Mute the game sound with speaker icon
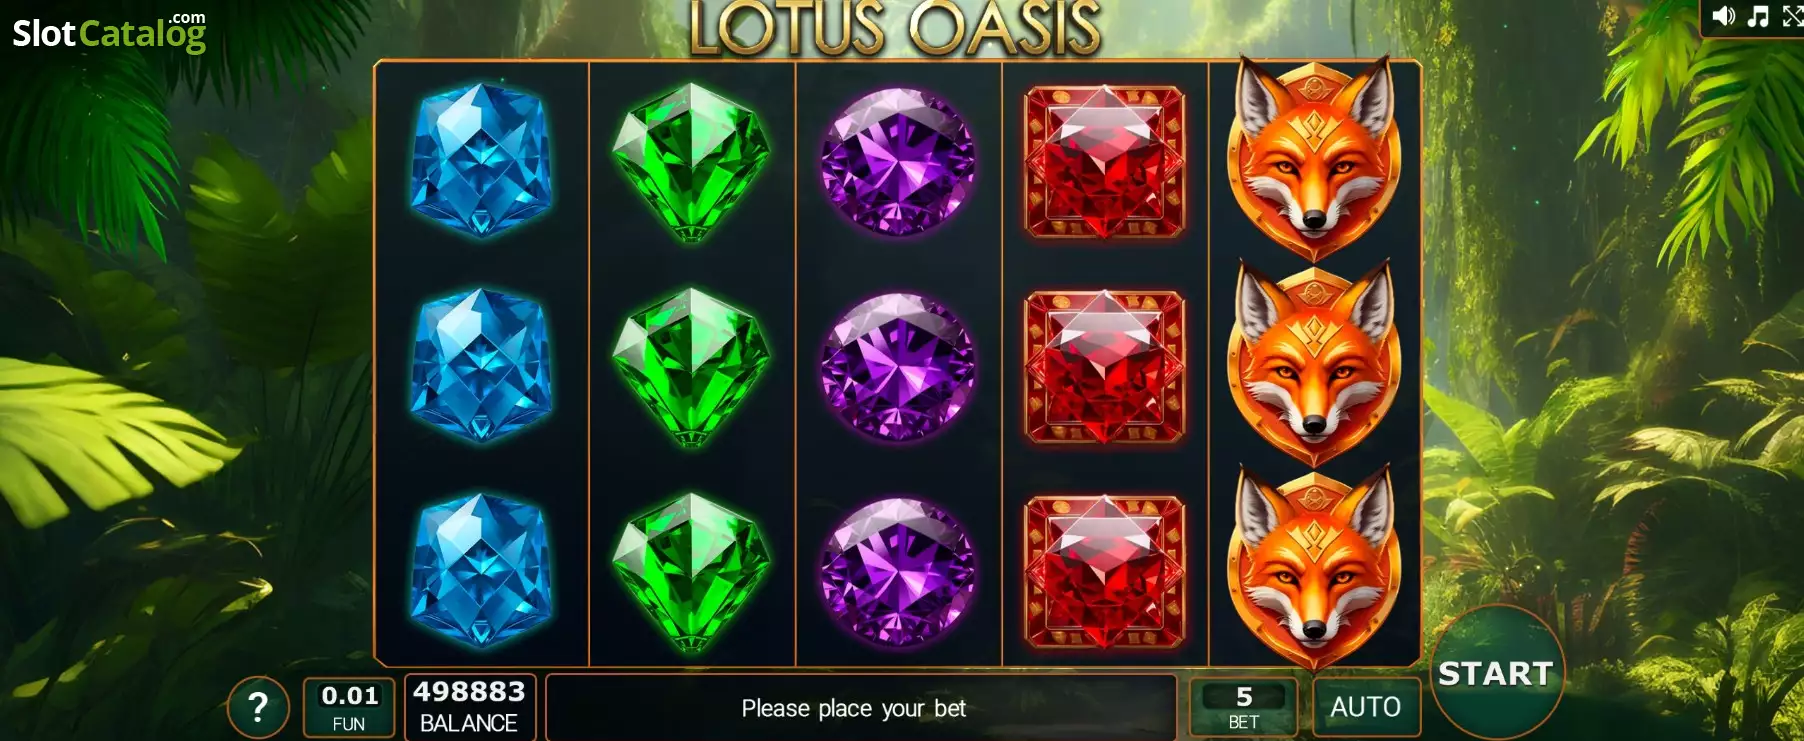1804x741 pixels. [x=1723, y=15]
